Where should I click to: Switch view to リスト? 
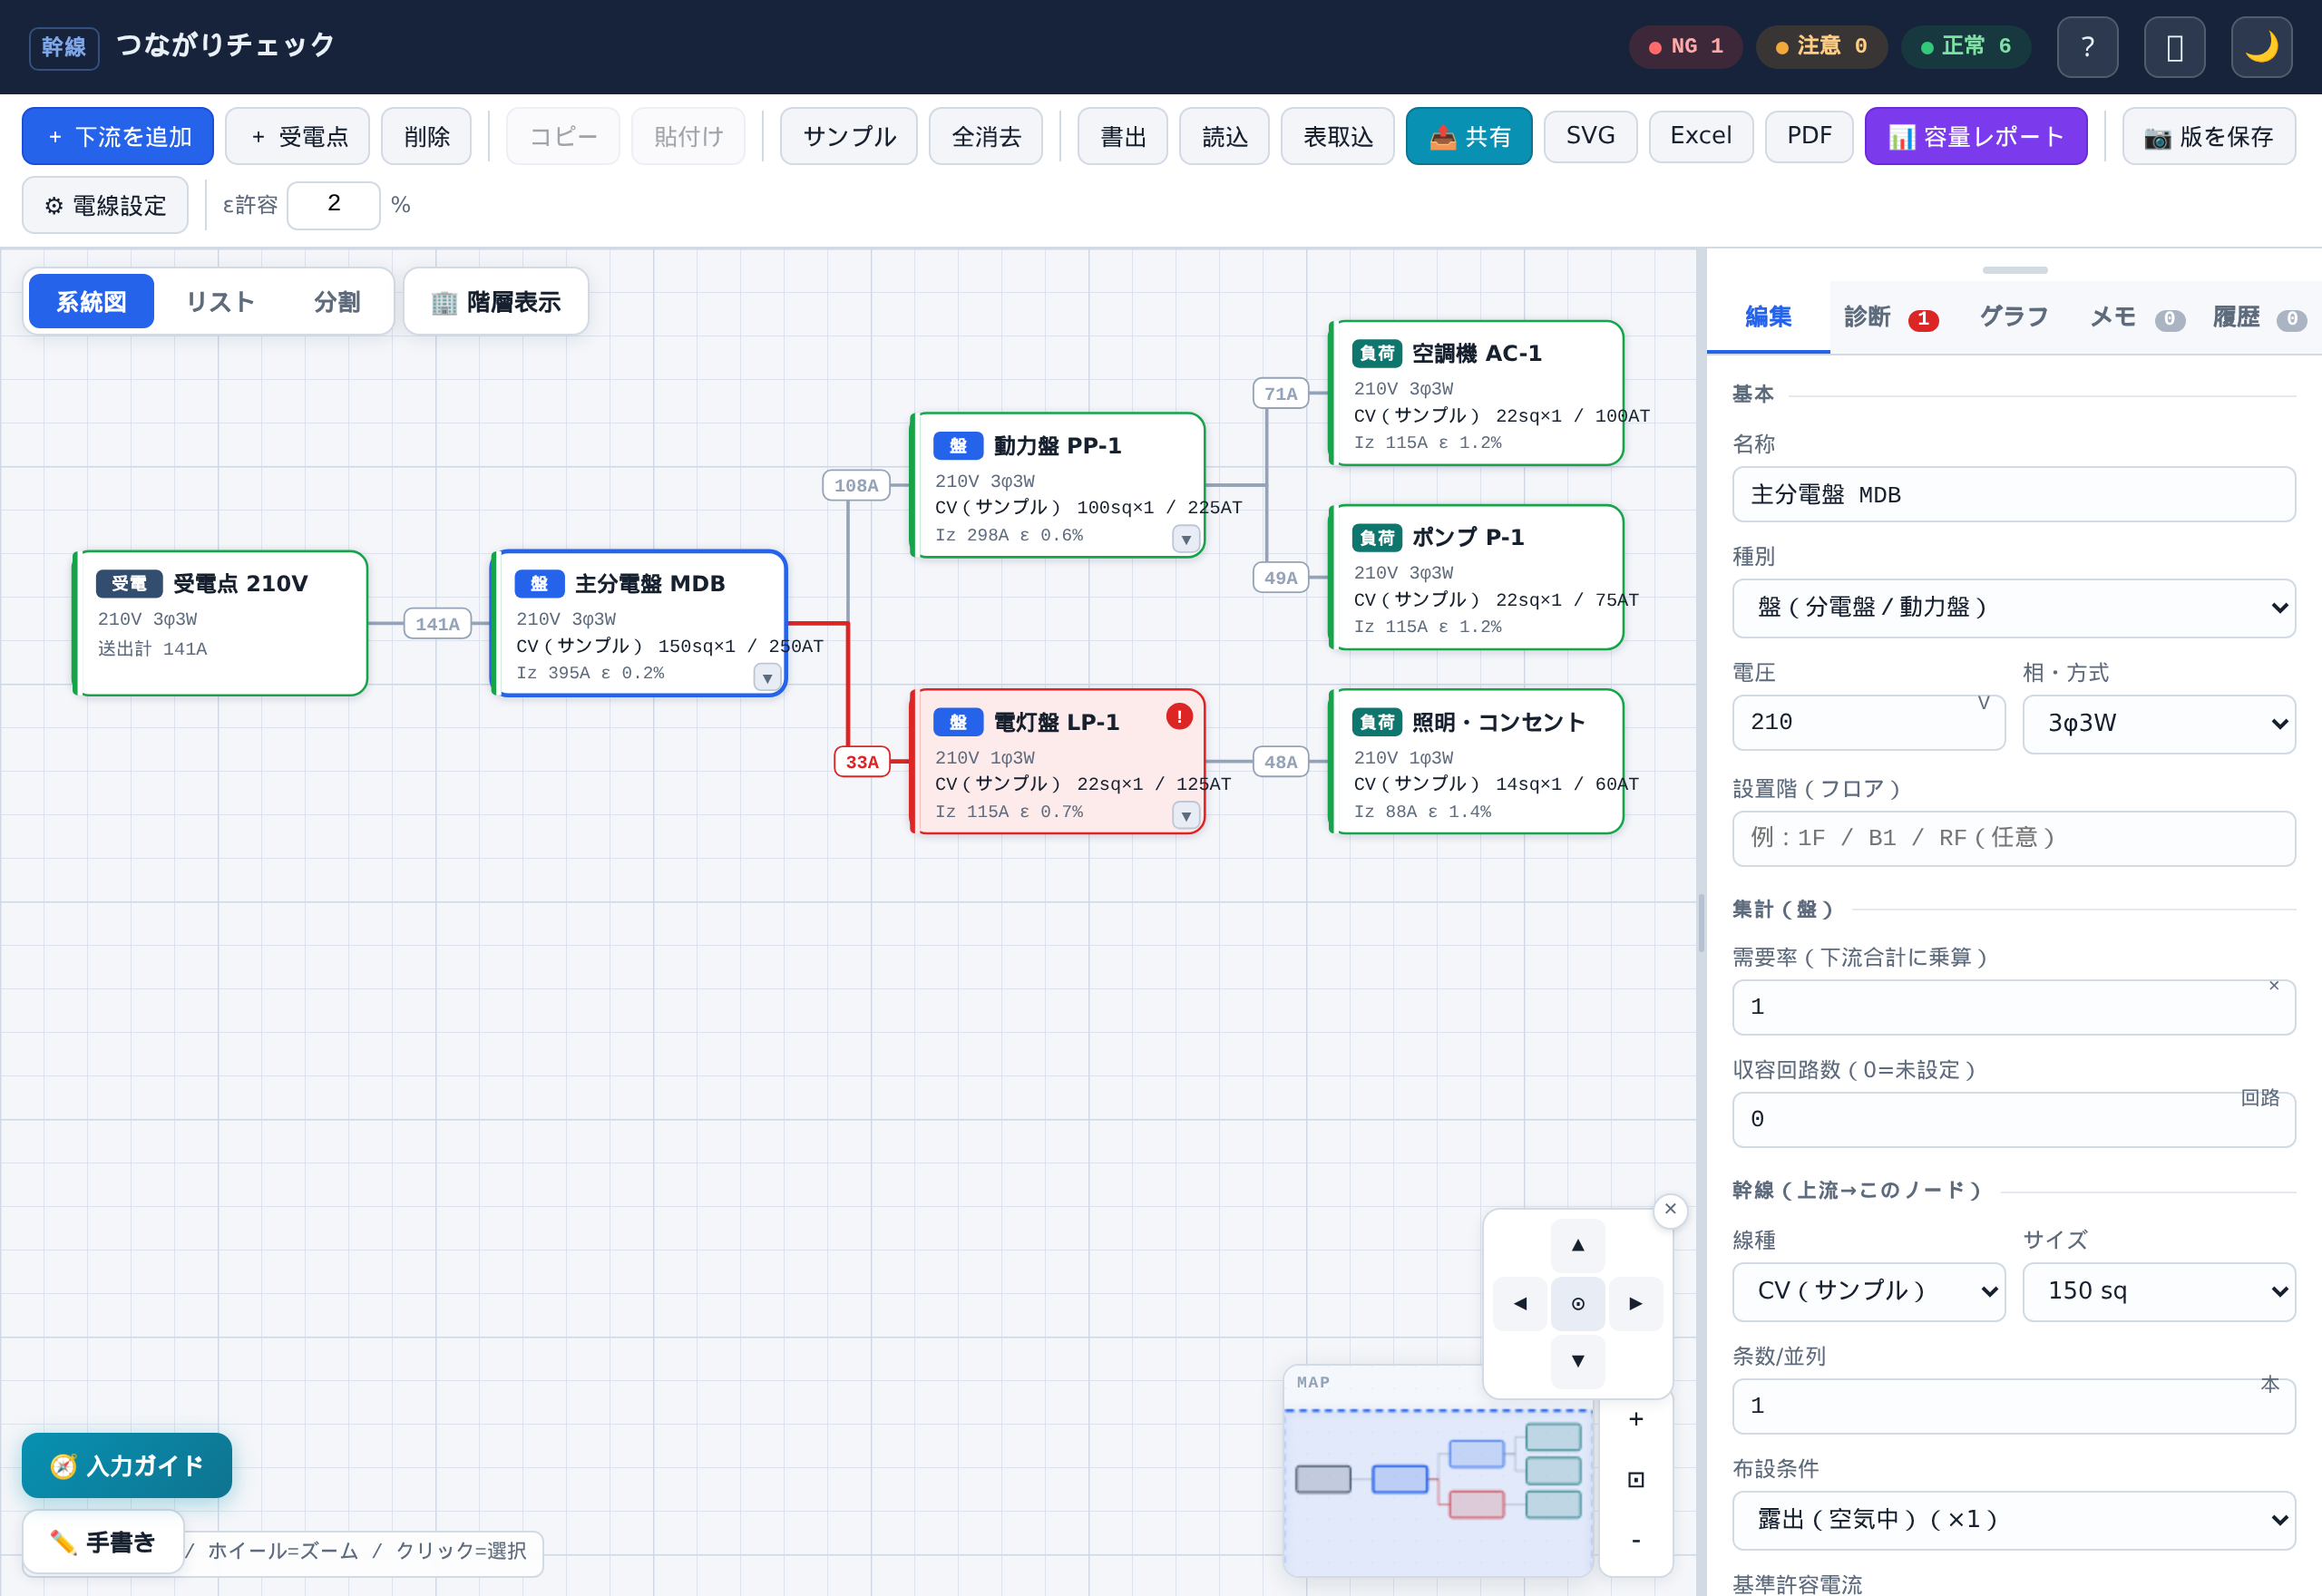(220, 301)
